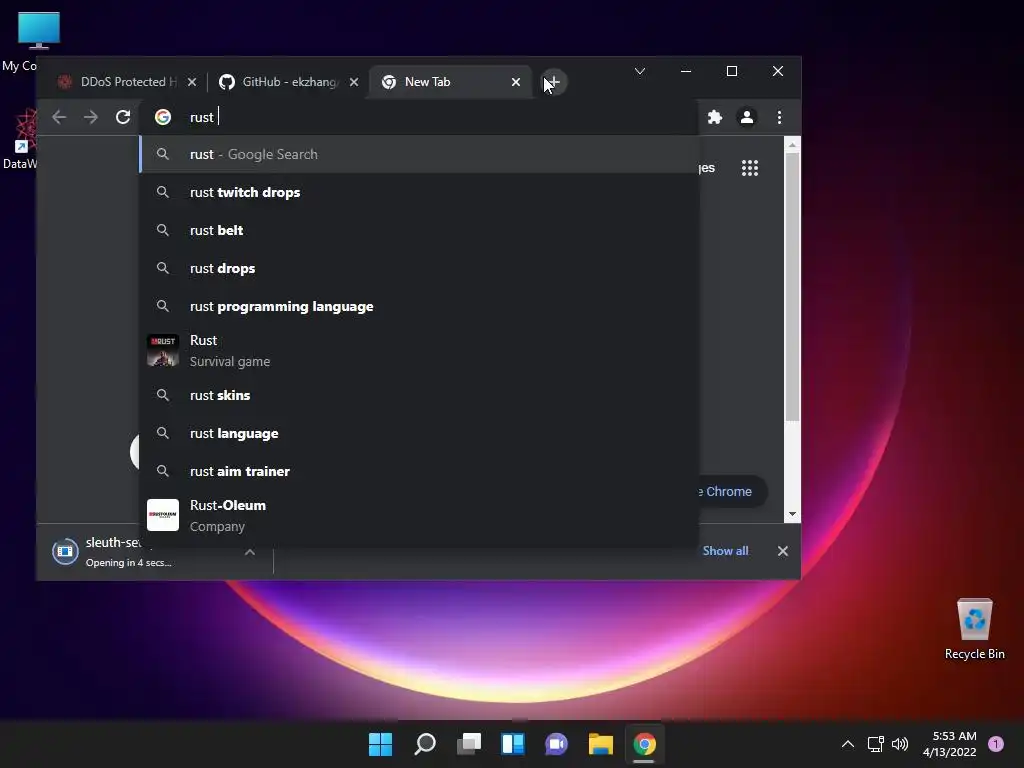Image resolution: width=1024 pixels, height=768 pixels.
Task: Click the network tray icon
Action: [x=875, y=744]
